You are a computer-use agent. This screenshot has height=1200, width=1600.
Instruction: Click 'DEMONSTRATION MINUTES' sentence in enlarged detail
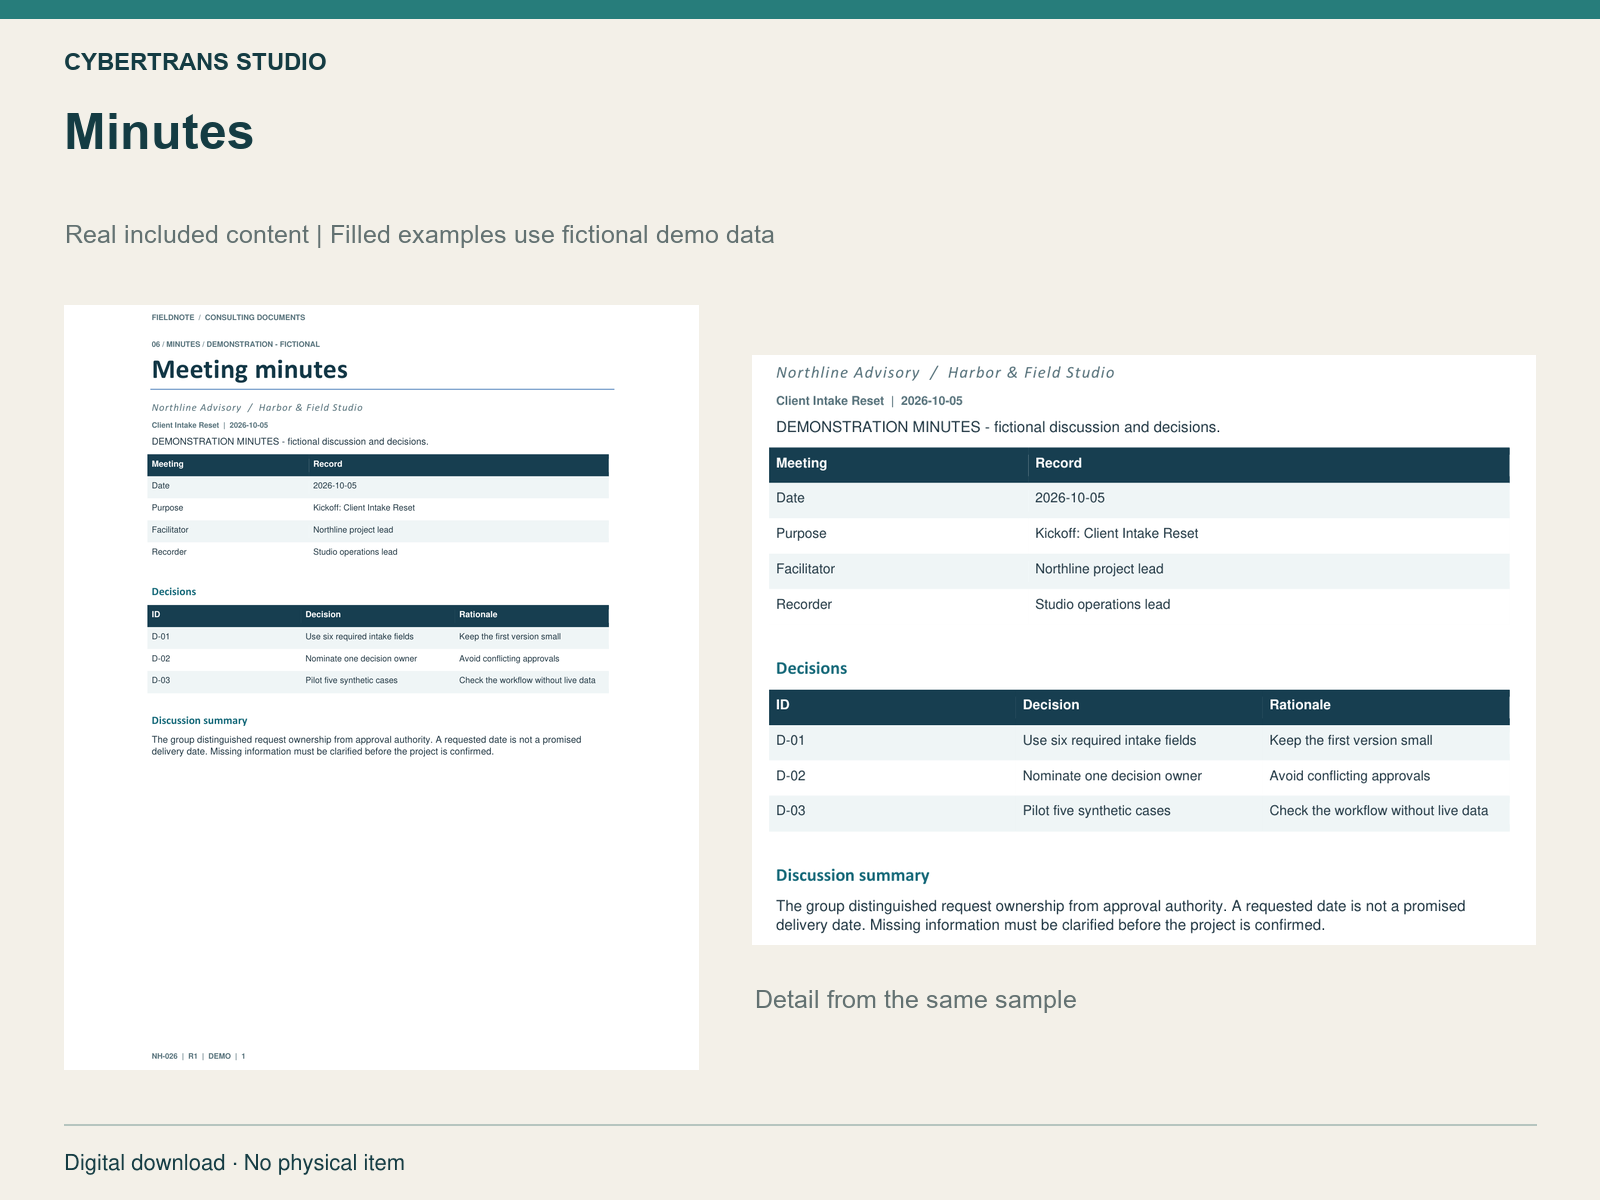point(998,427)
